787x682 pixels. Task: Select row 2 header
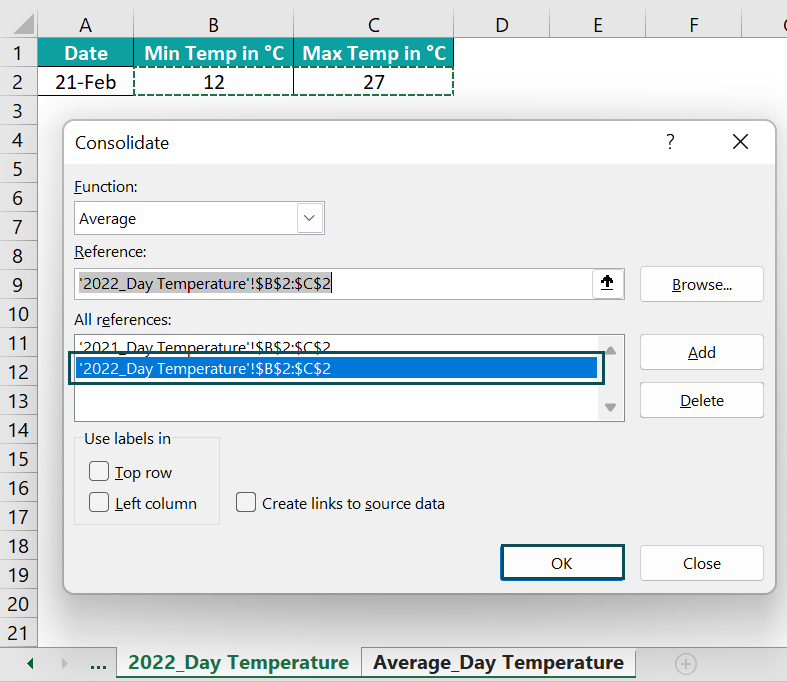click(x=18, y=82)
